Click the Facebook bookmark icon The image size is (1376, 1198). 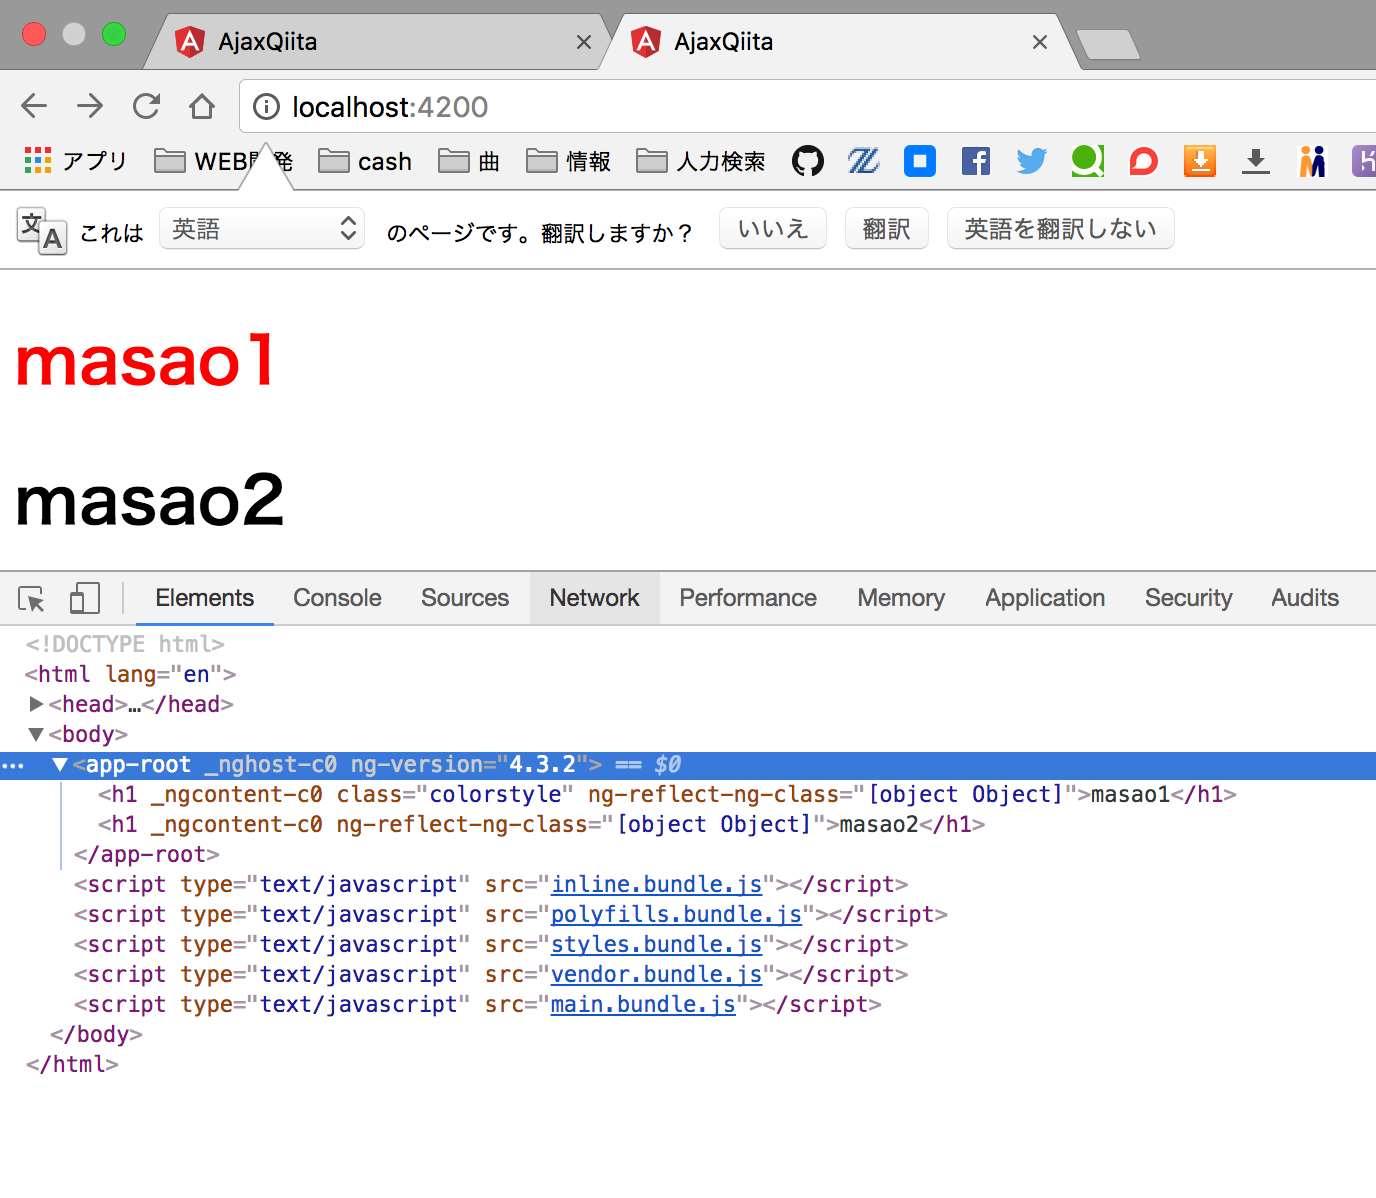pyautogui.click(x=975, y=161)
